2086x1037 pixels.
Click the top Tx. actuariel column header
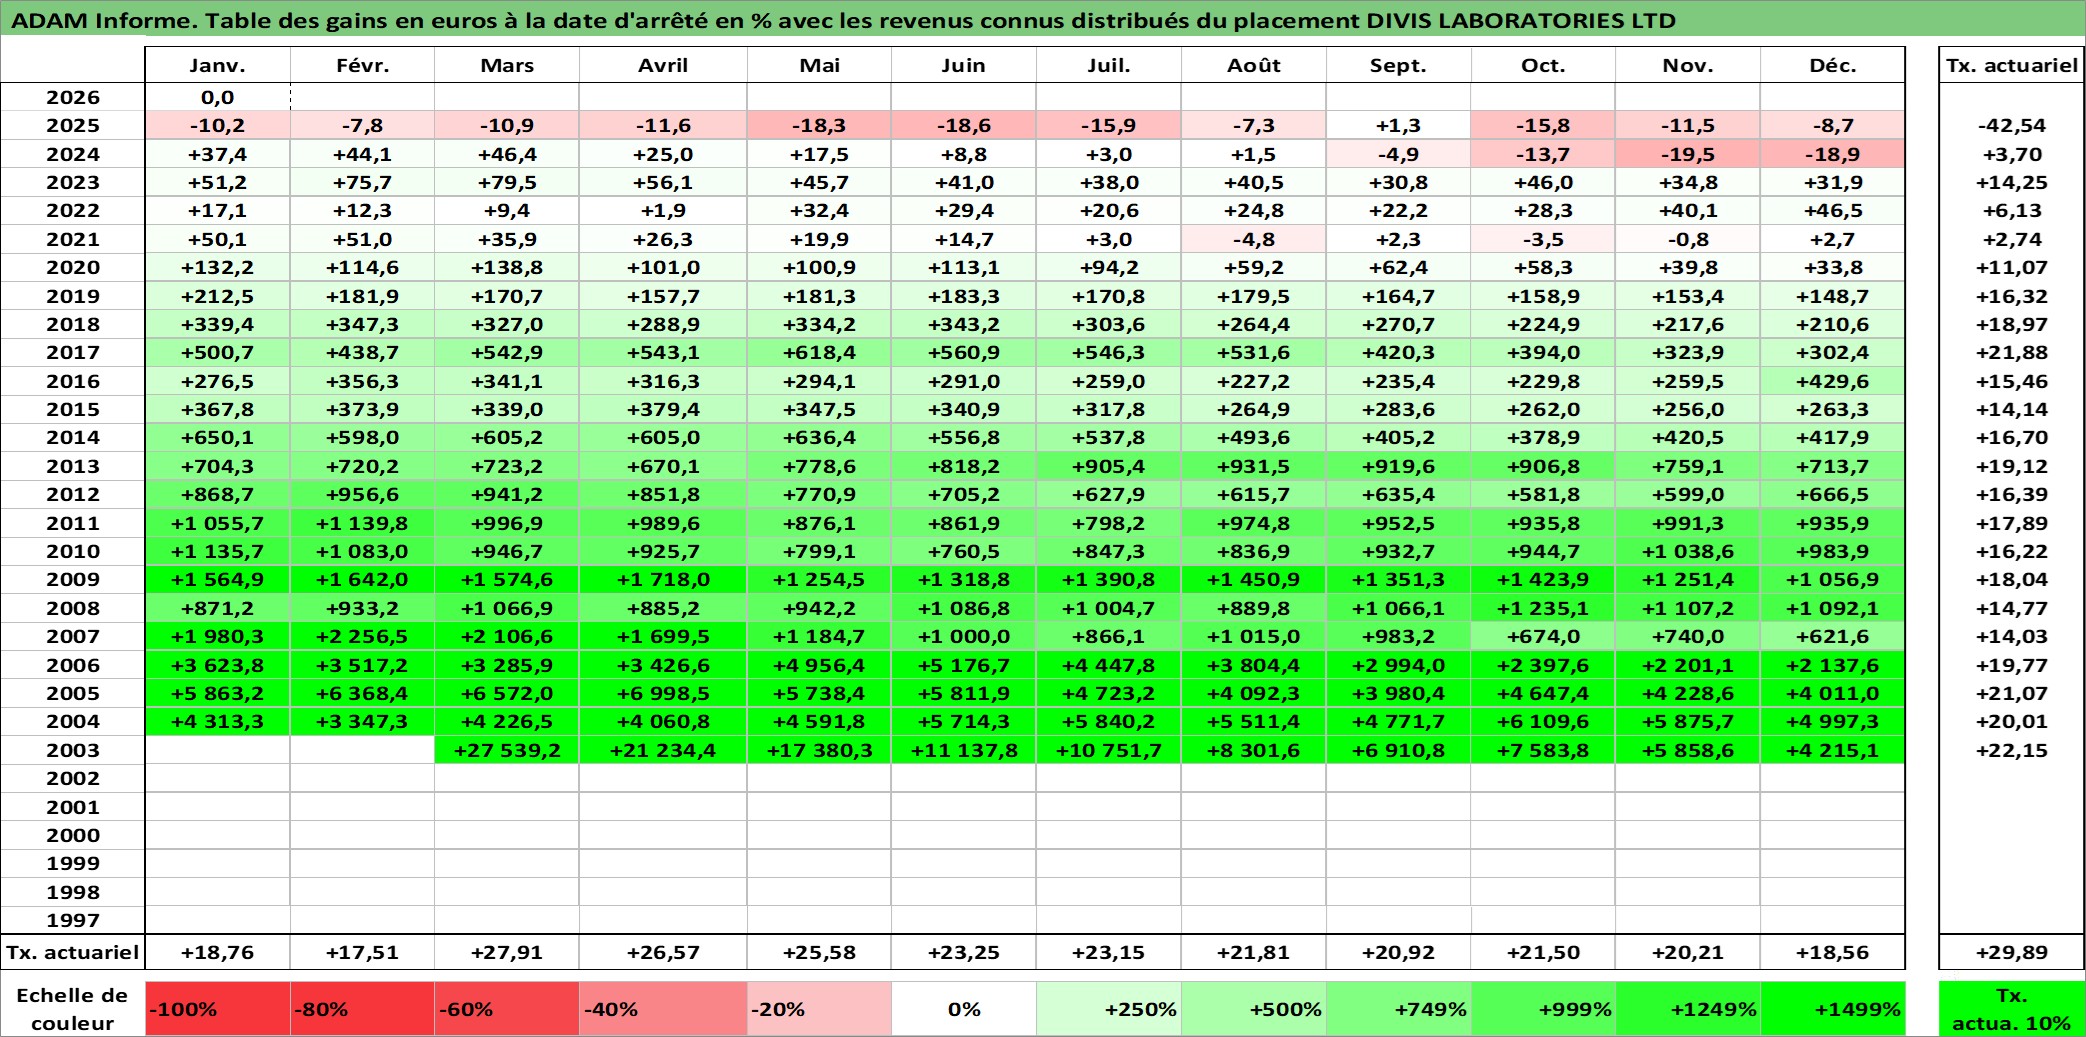tap(2012, 65)
